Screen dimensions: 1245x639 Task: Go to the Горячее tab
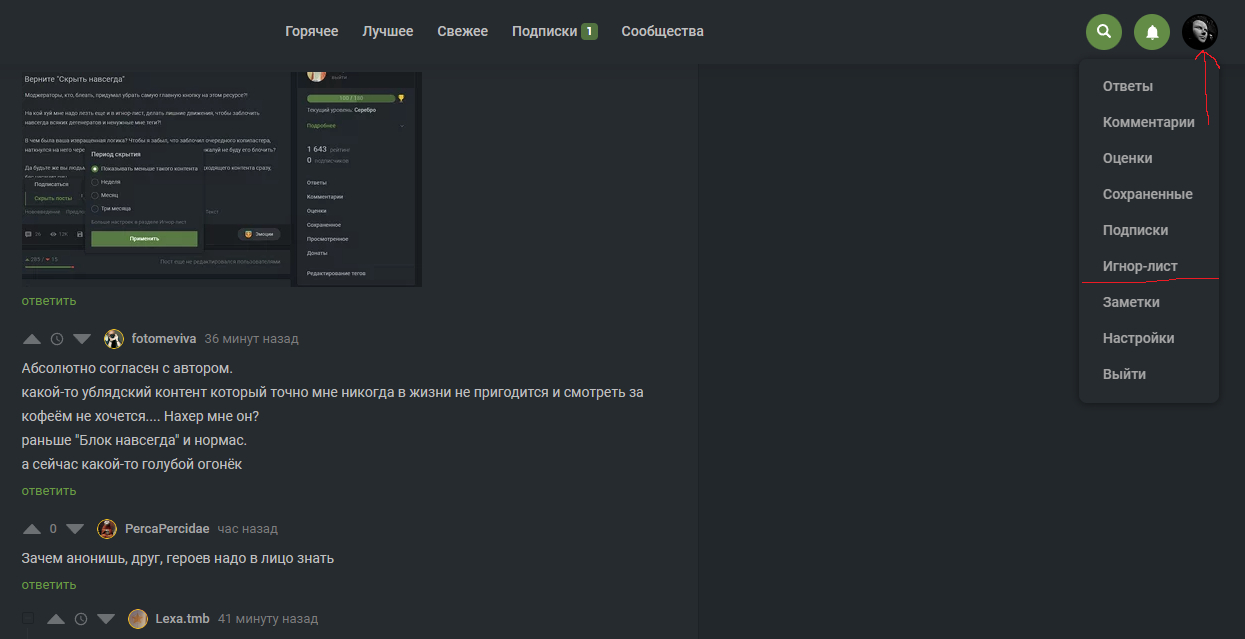coord(311,31)
